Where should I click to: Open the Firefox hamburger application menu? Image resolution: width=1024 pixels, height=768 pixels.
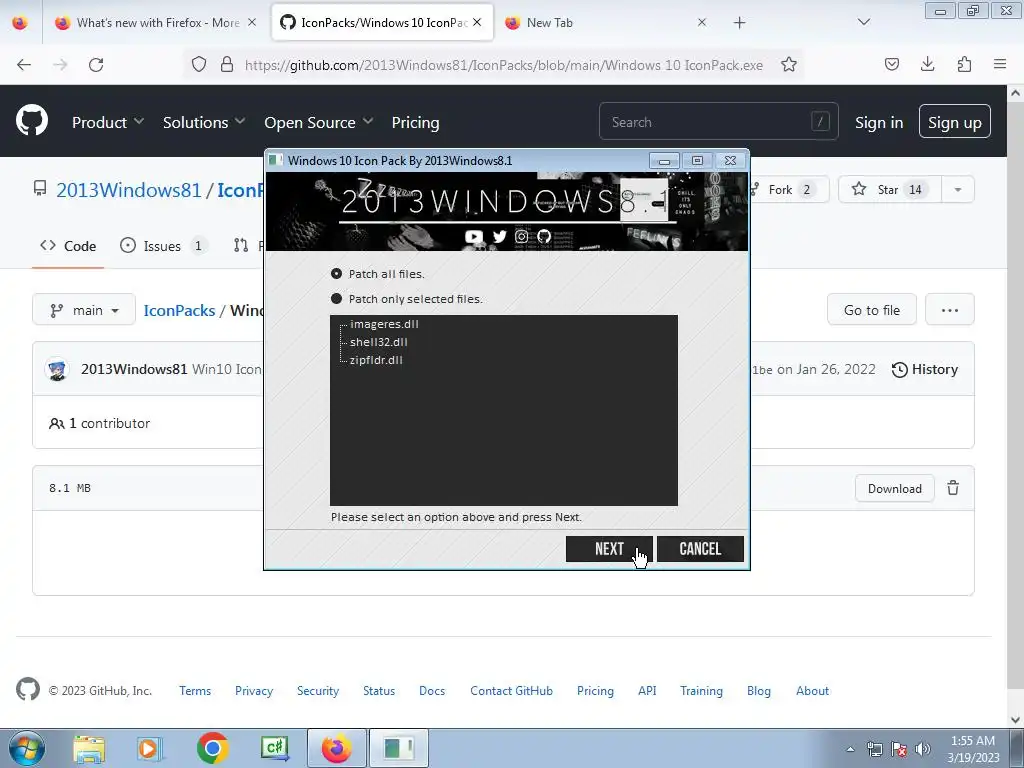pyautogui.click(x=1000, y=64)
